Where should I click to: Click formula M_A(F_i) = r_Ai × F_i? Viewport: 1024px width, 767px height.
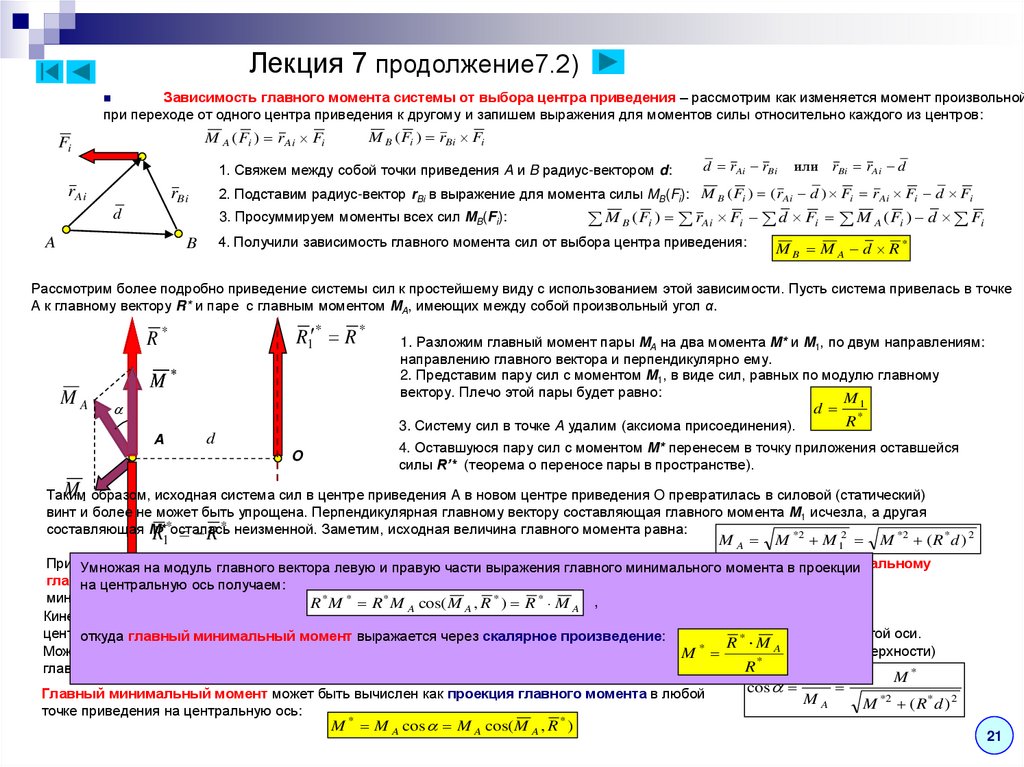pyautogui.click(x=265, y=139)
